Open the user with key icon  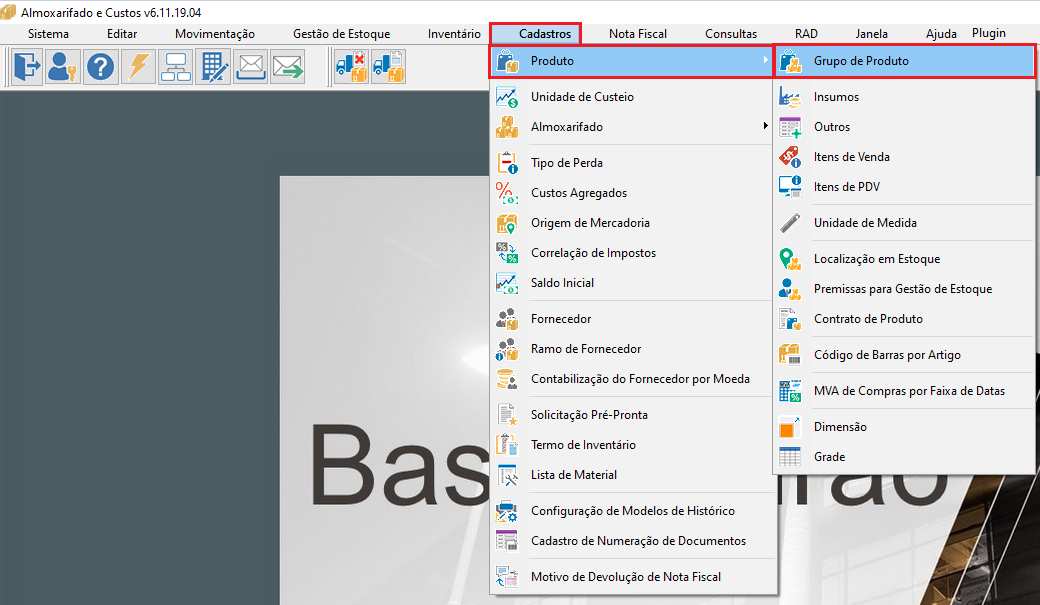point(63,67)
